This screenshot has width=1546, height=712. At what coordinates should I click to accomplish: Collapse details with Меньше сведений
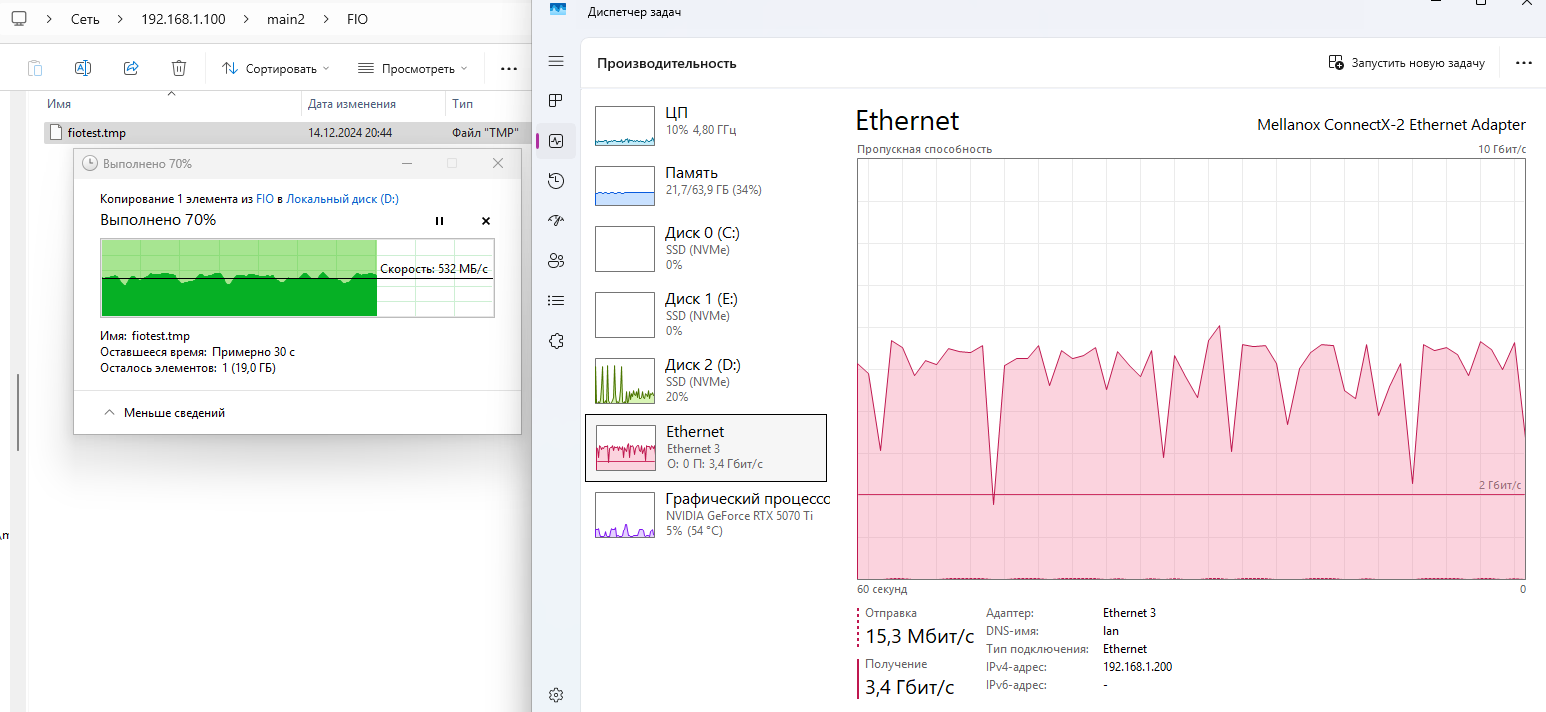[x=164, y=412]
